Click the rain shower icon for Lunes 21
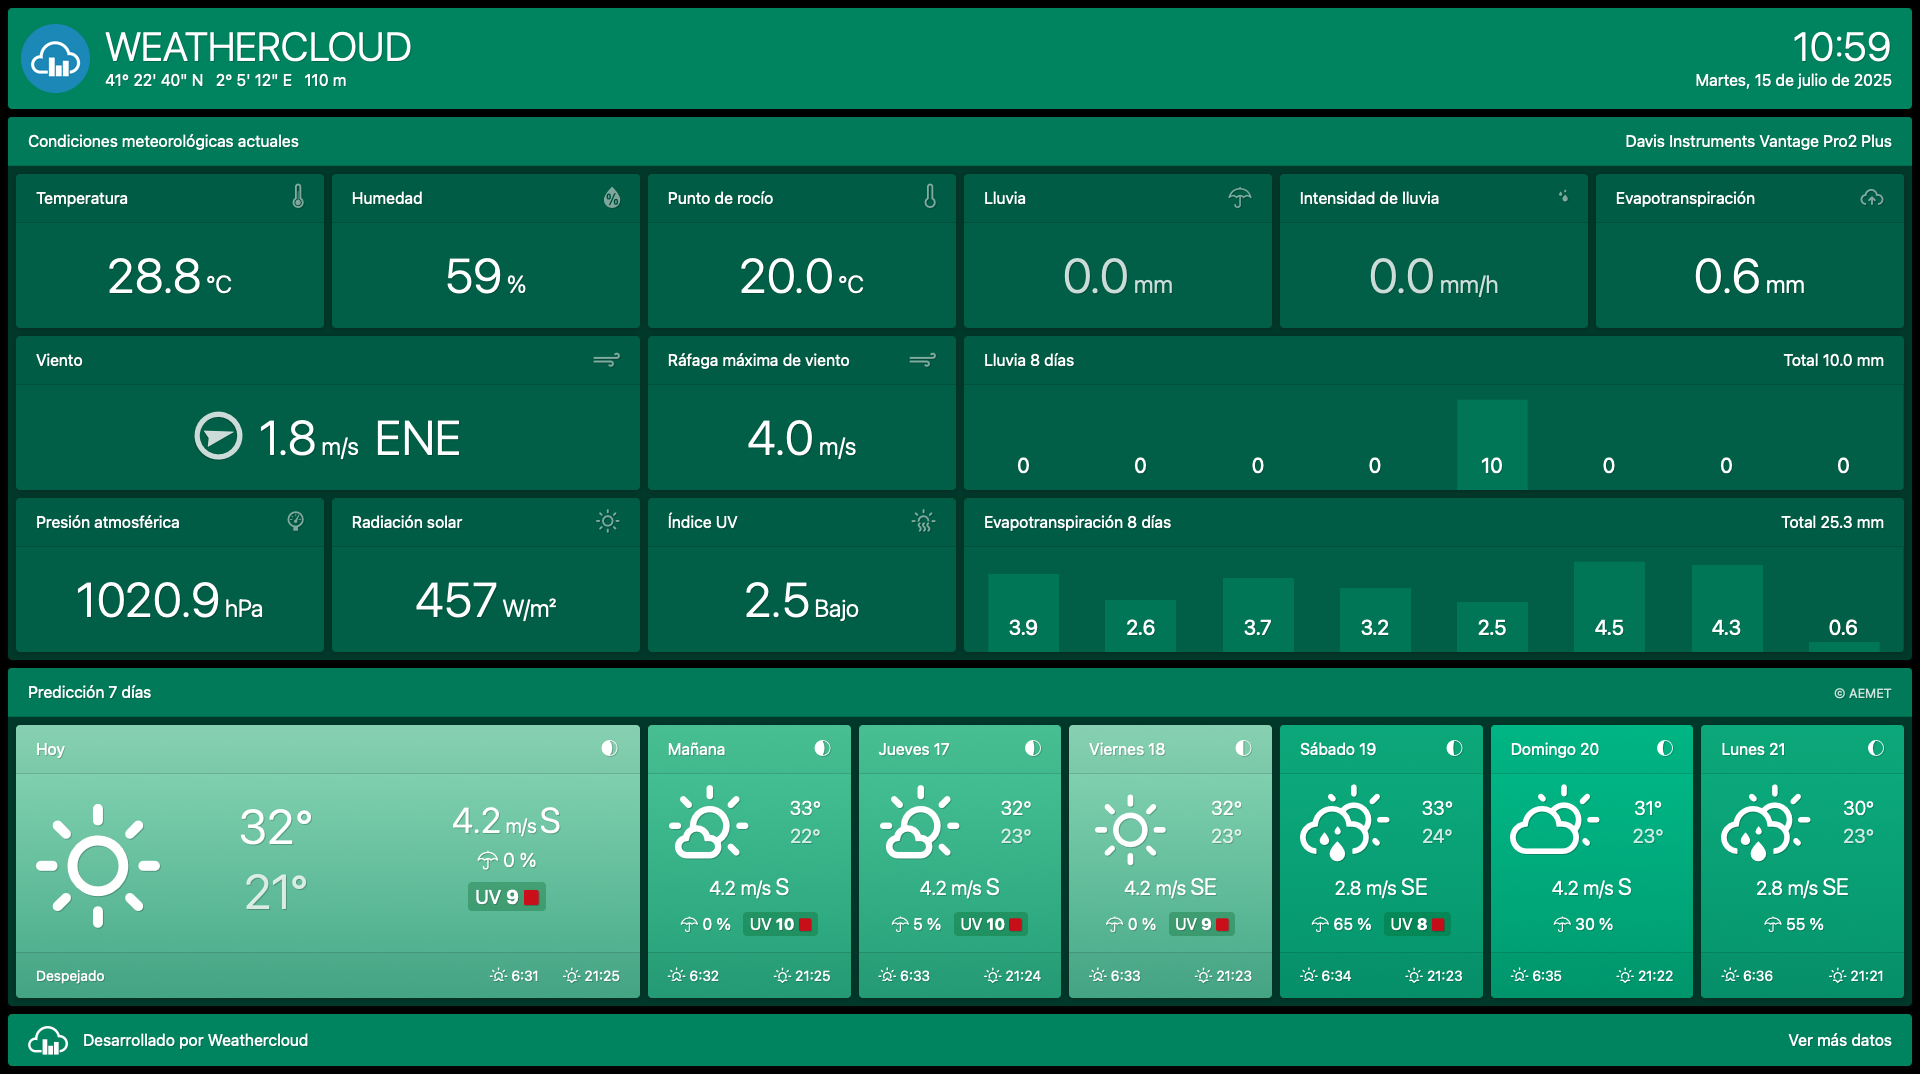Image resolution: width=1920 pixels, height=1074 pixels. pos(1765,823)
